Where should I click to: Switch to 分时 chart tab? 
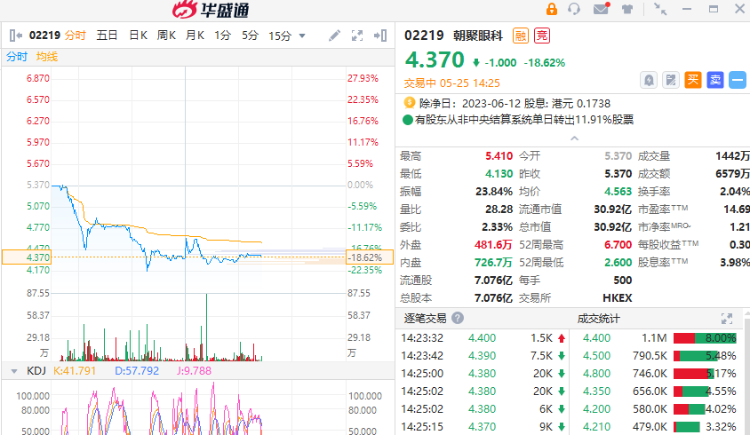75,35
